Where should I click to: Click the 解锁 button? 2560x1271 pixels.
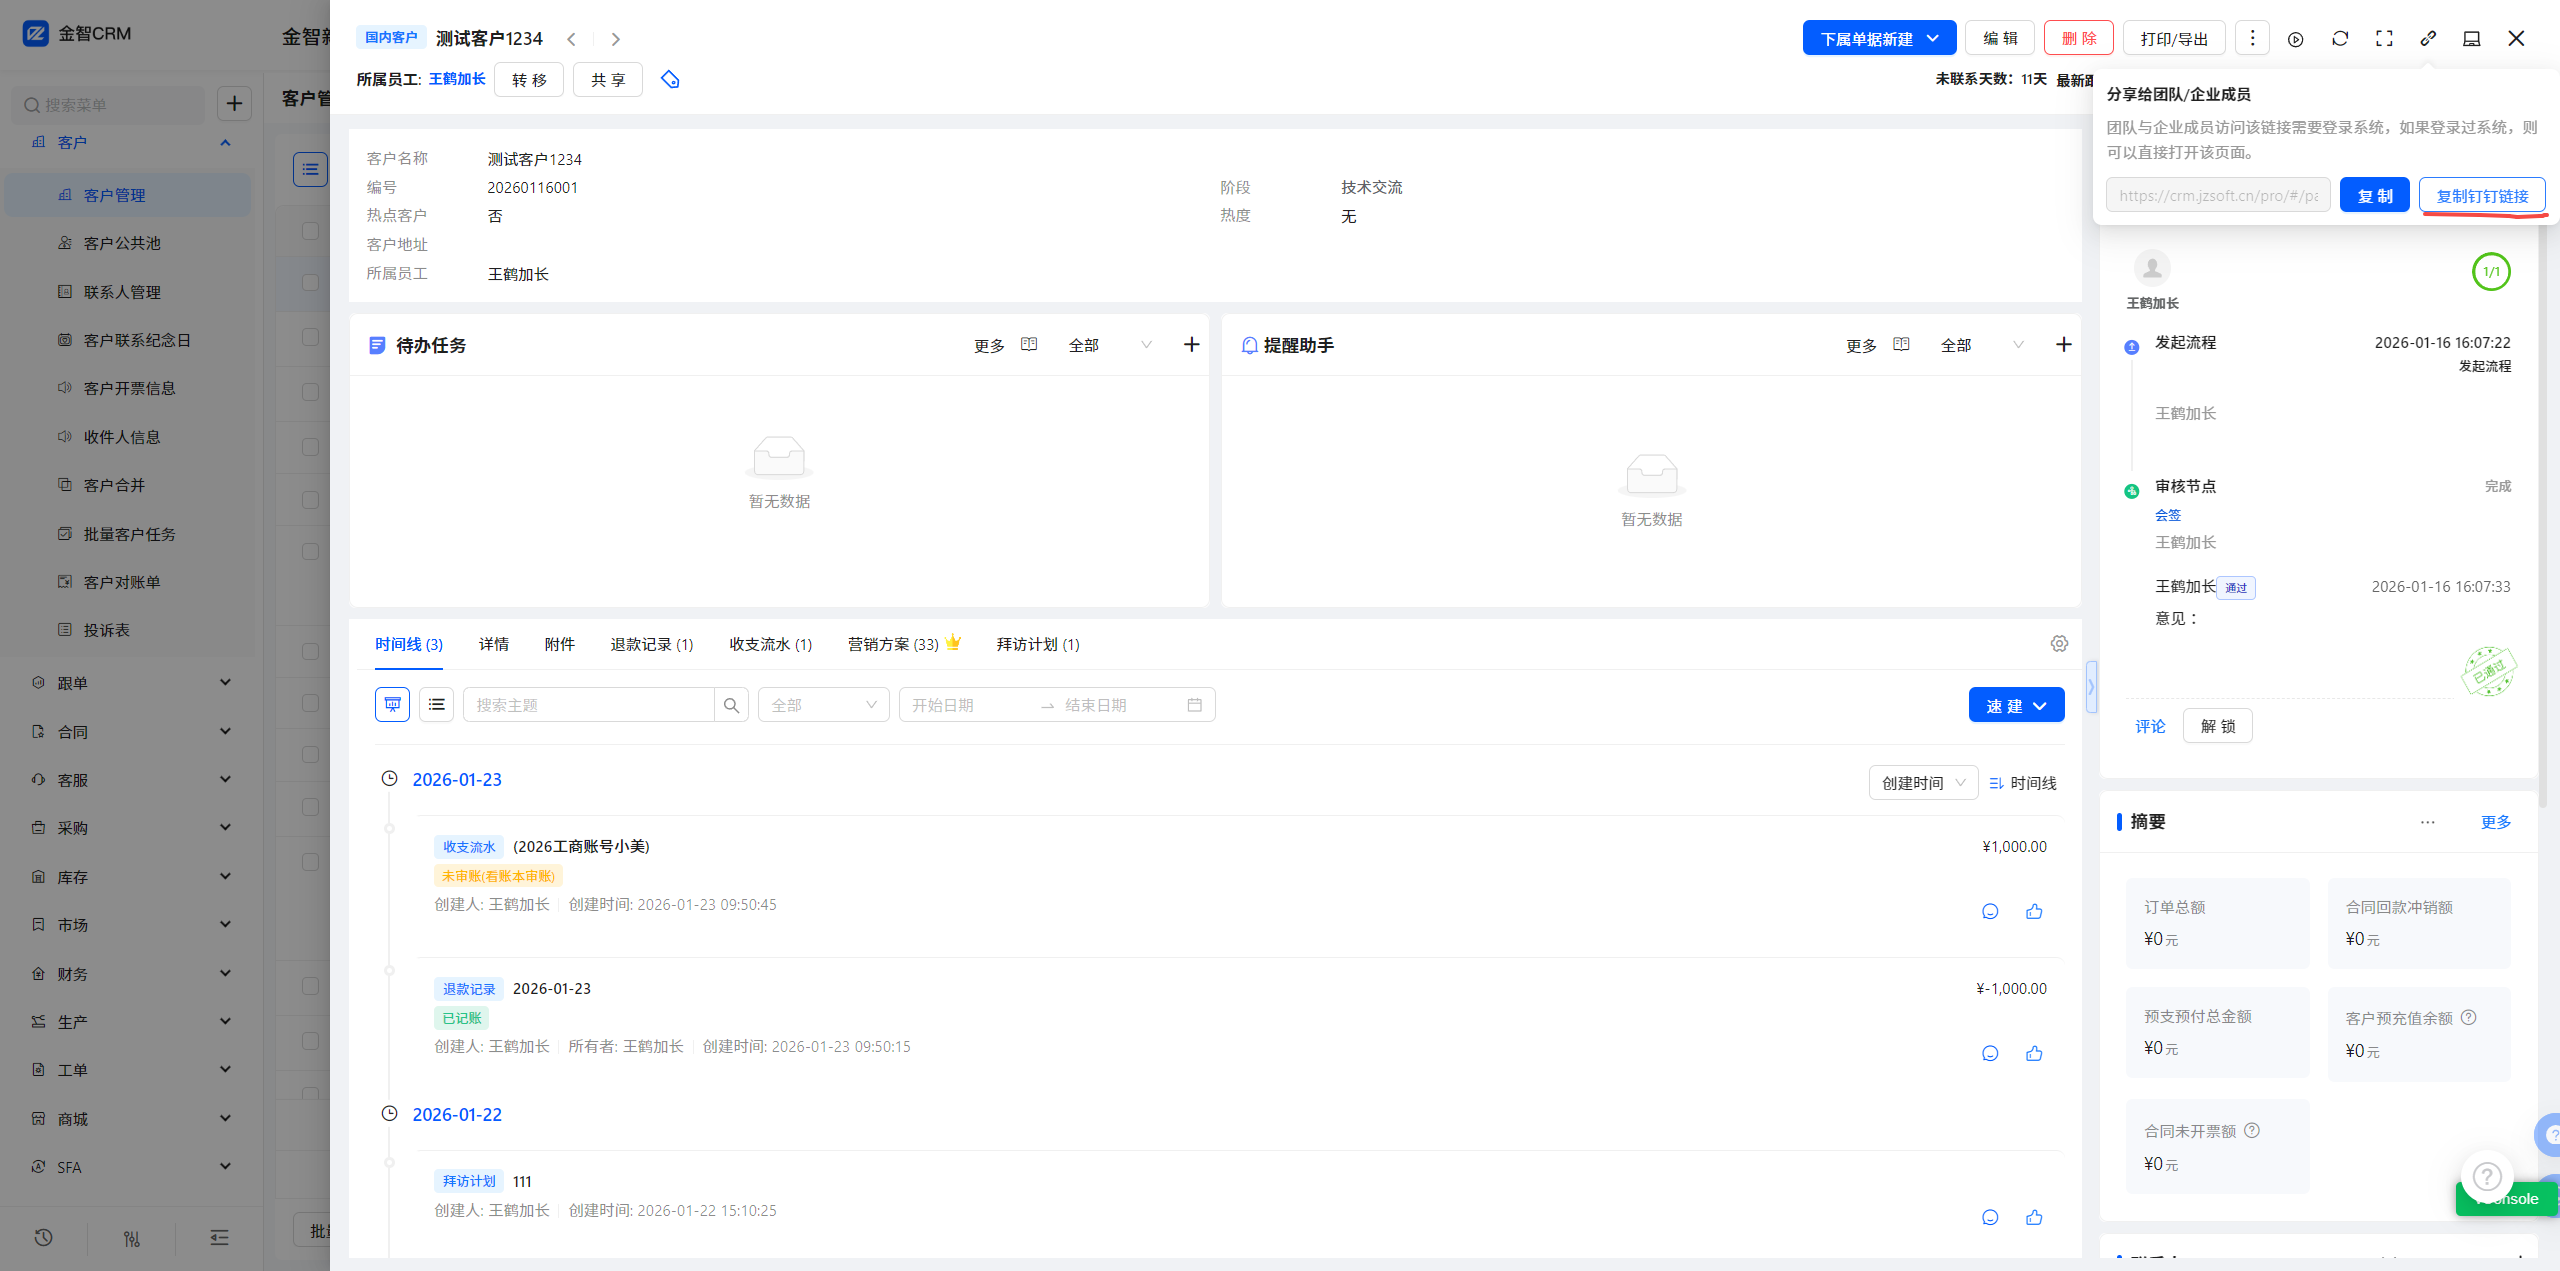2217,726
